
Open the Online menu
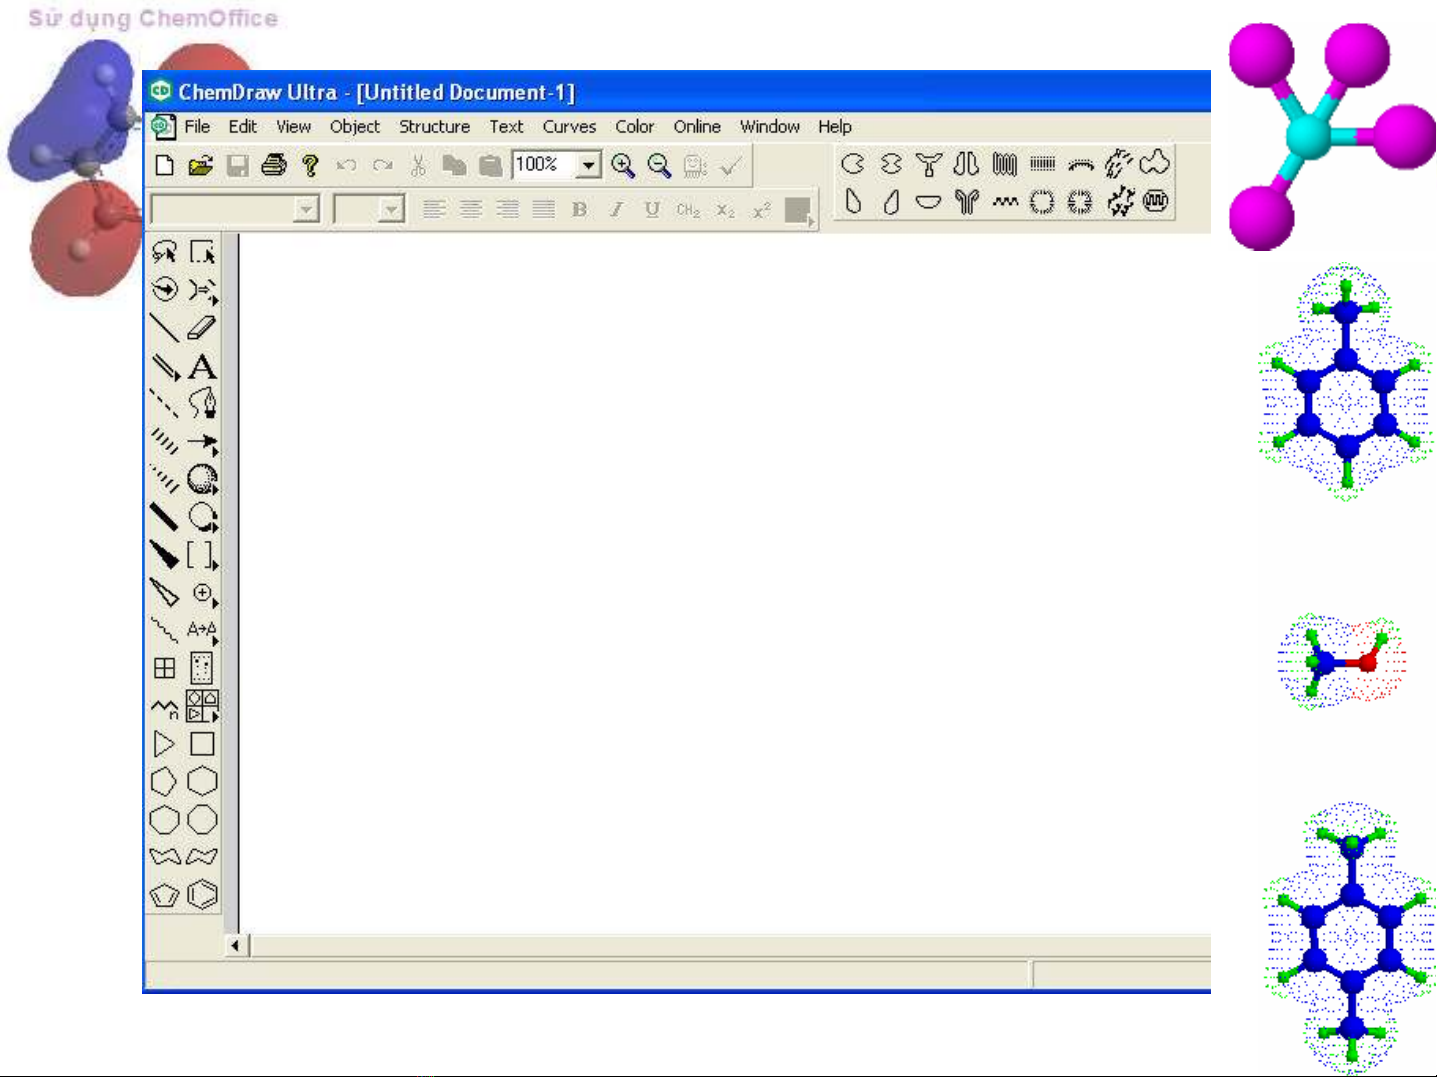(697, 127)
